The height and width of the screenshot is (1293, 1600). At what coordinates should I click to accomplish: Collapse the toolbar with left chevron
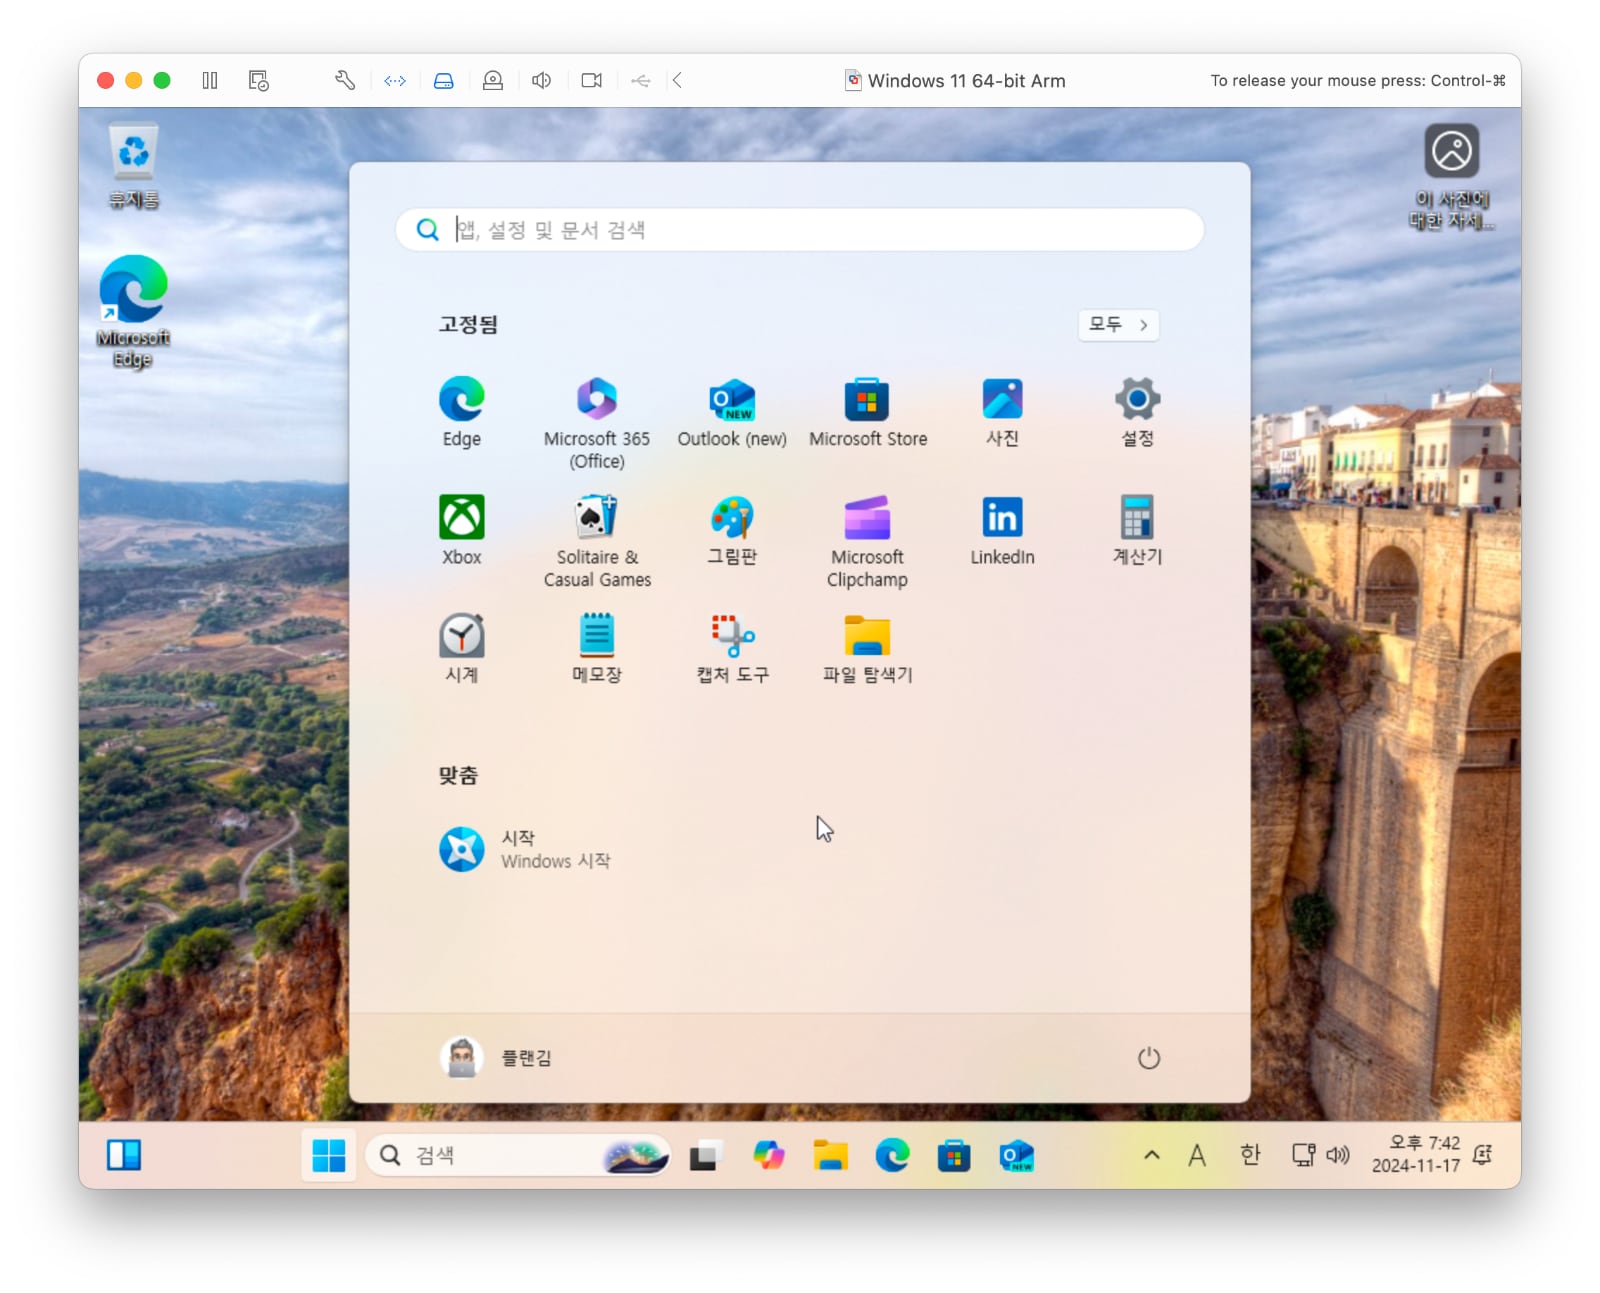tap(677, 80)
